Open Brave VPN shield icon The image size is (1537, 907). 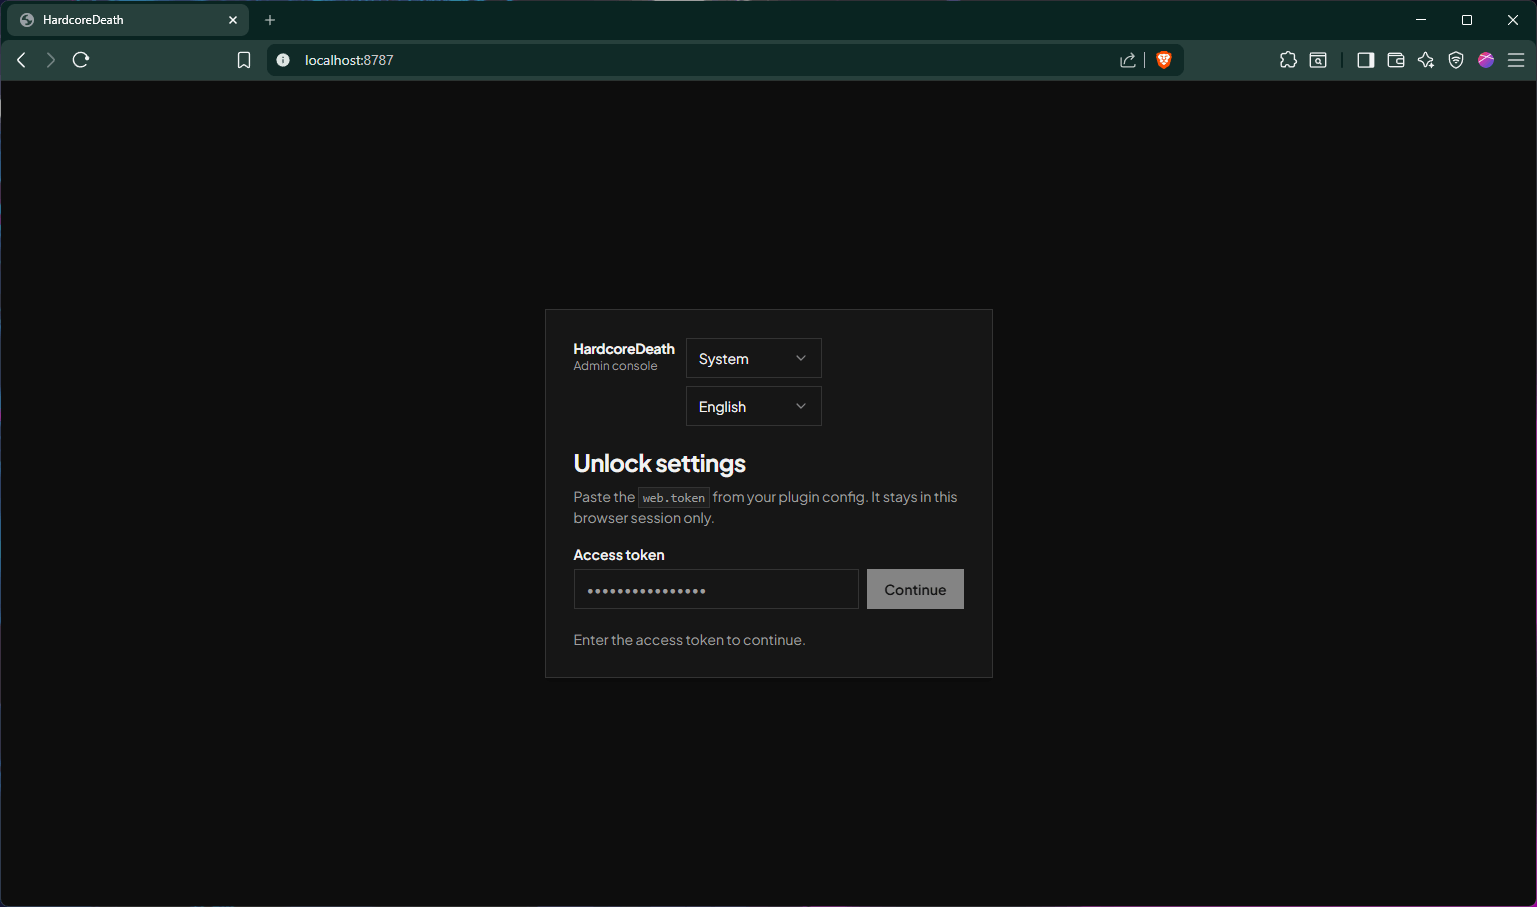point(1456,60)
